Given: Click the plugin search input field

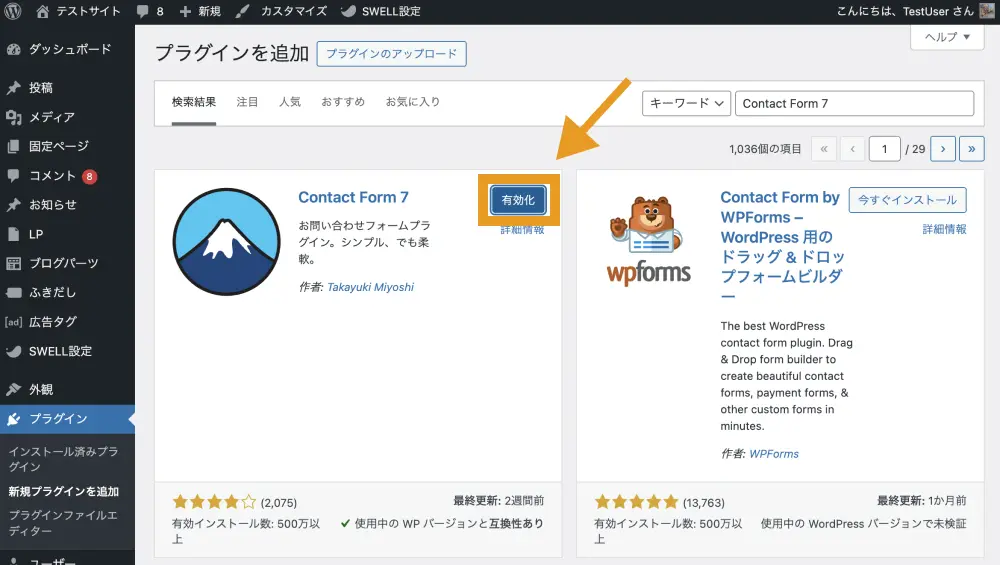Looking at the screenshot, I should point(854,103).
